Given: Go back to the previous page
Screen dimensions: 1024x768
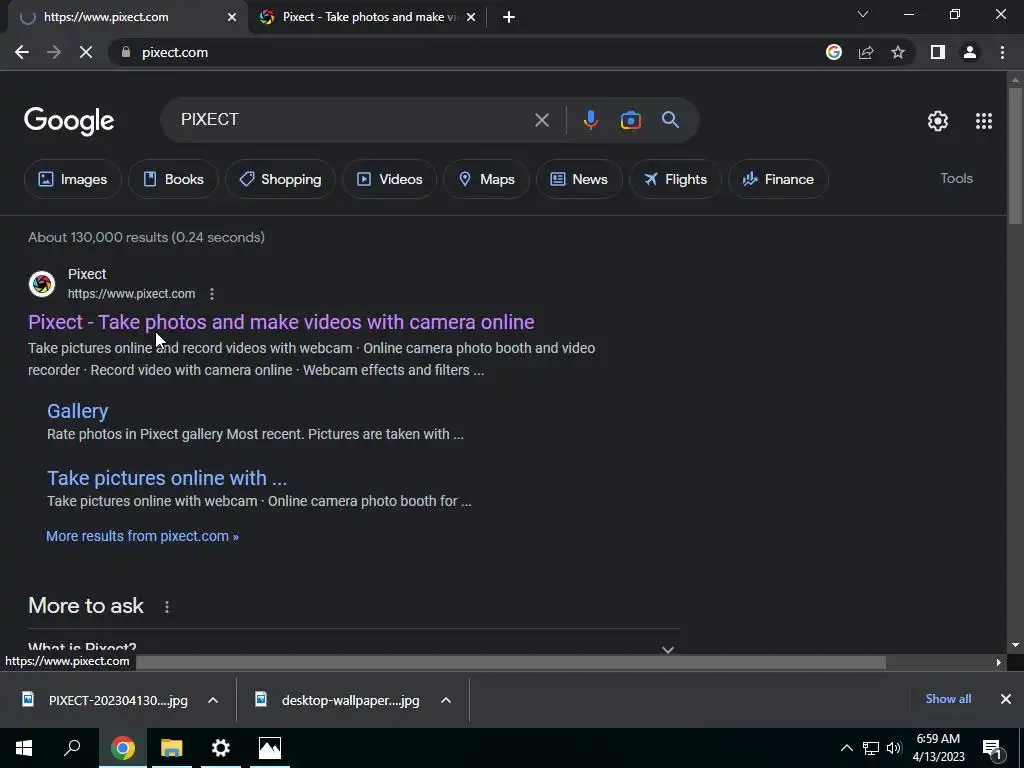Looking at the screenshot, I should [22, 52].
